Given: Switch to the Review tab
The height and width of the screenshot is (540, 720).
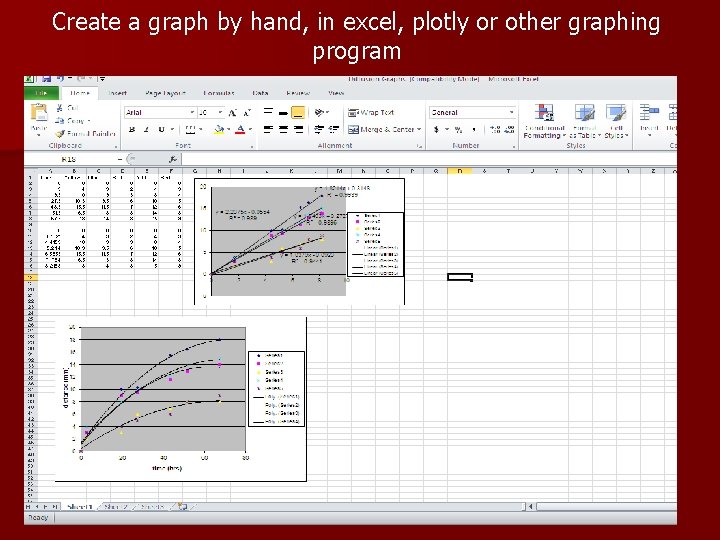Looking at the screenshot, I should [x=298, y=93].
